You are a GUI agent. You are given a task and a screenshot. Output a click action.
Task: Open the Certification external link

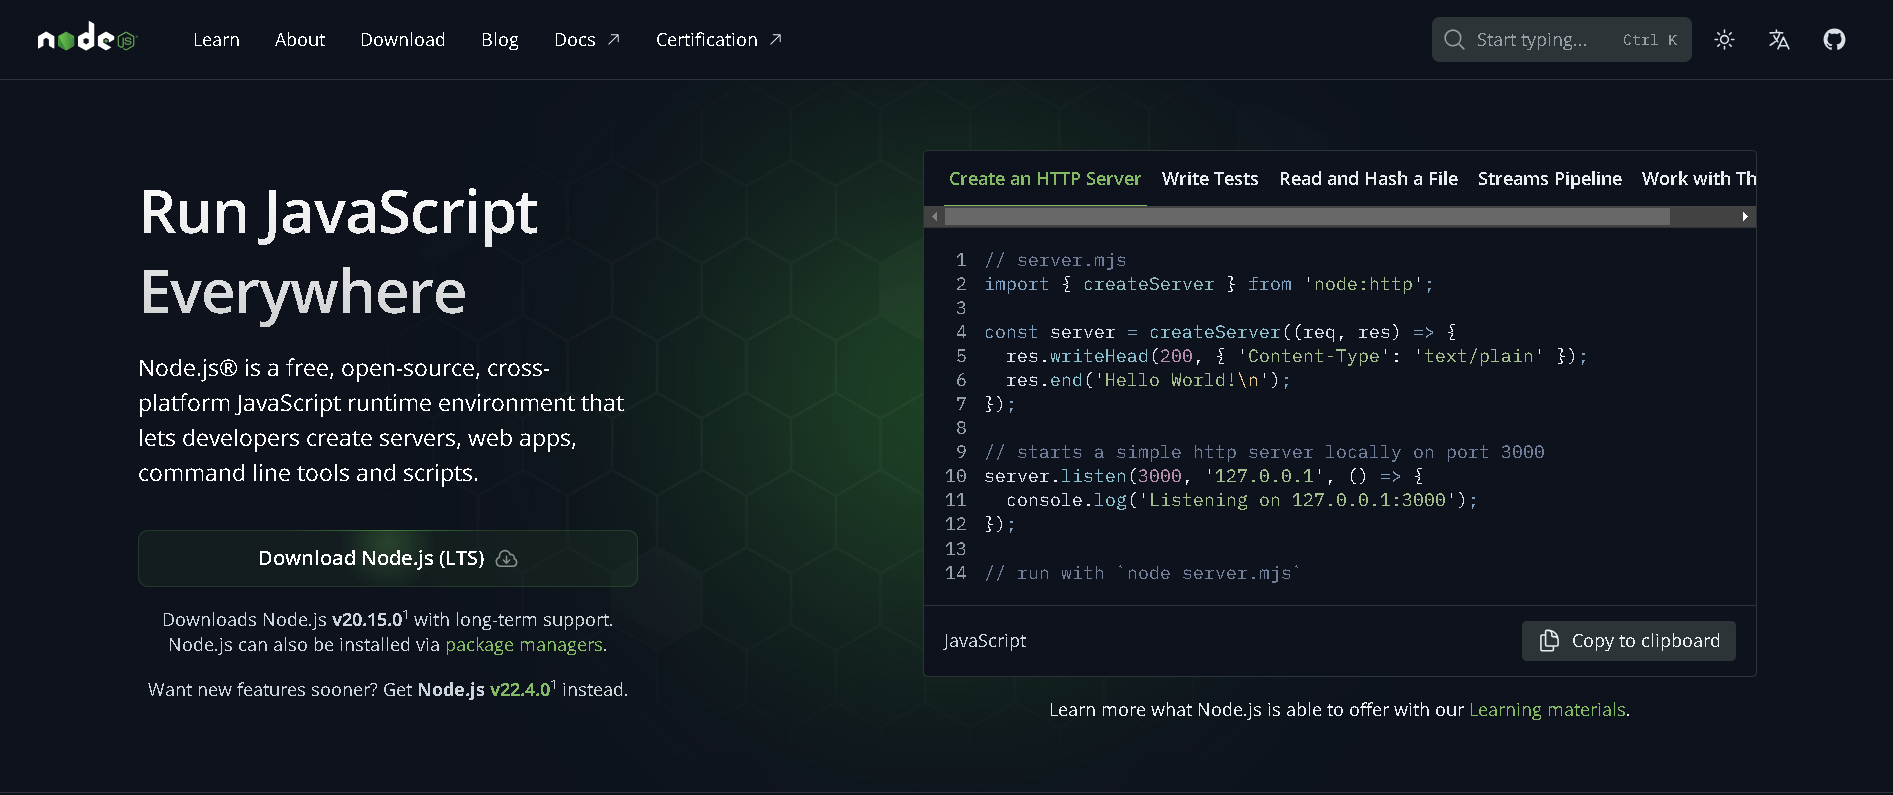coord(718,40)
